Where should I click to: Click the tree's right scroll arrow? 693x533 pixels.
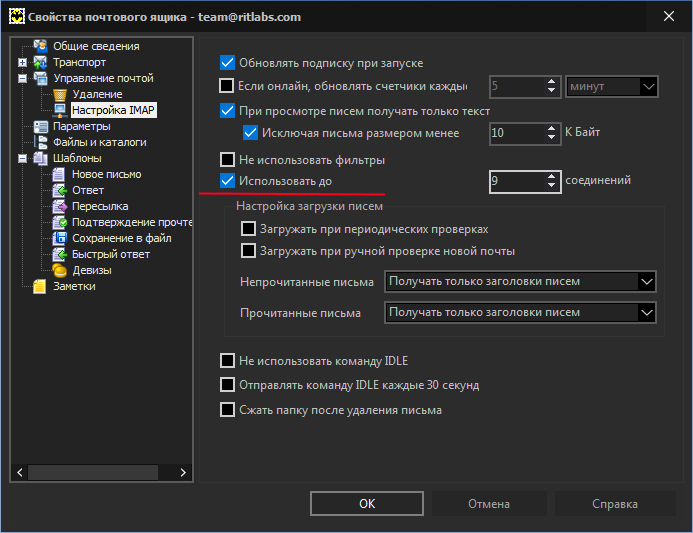point(183,472)
